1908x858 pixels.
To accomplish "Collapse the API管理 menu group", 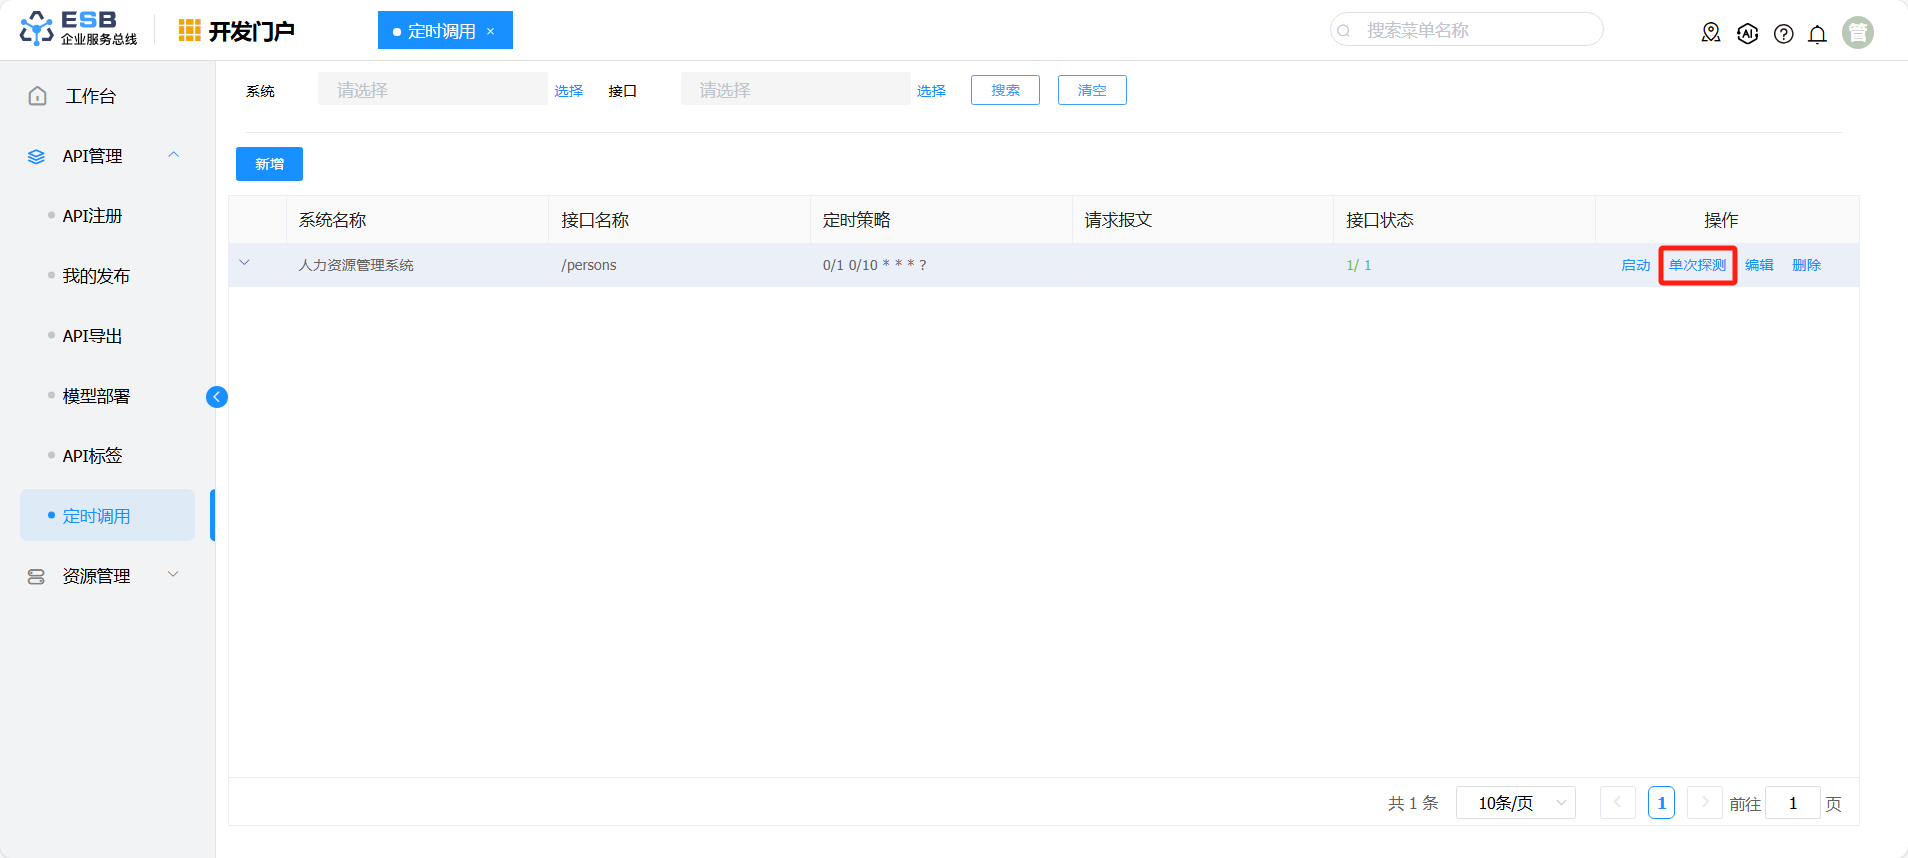I will point(173,155).
